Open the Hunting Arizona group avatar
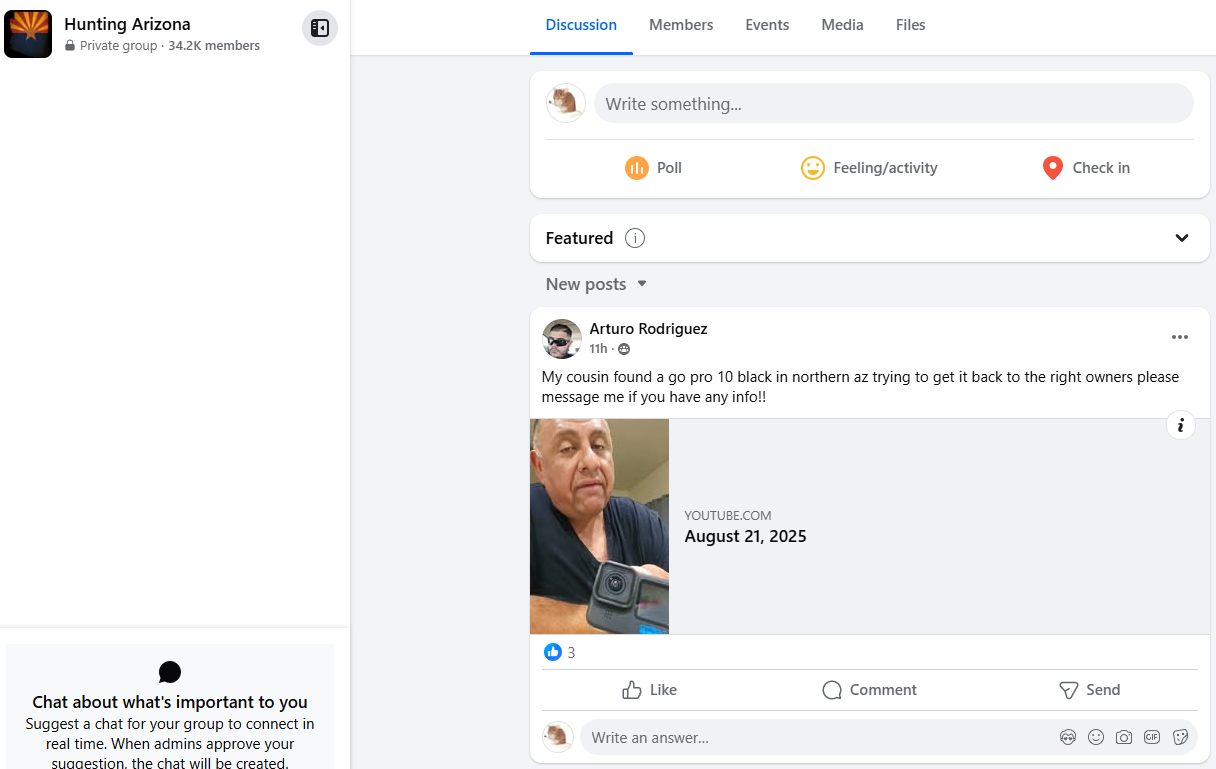Viewport: 1216px width, 769px height. (28, 34)
